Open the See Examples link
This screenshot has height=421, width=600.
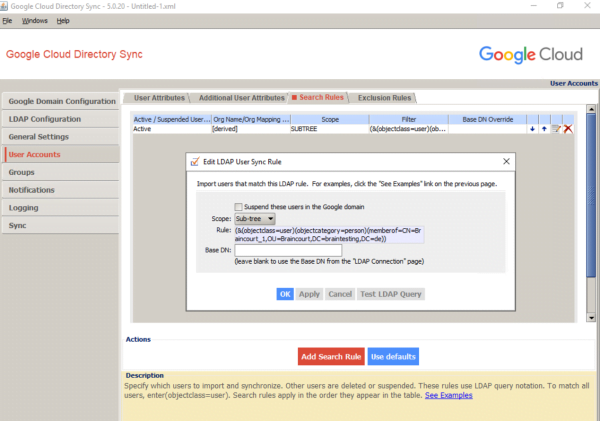[x=448, y=395]
